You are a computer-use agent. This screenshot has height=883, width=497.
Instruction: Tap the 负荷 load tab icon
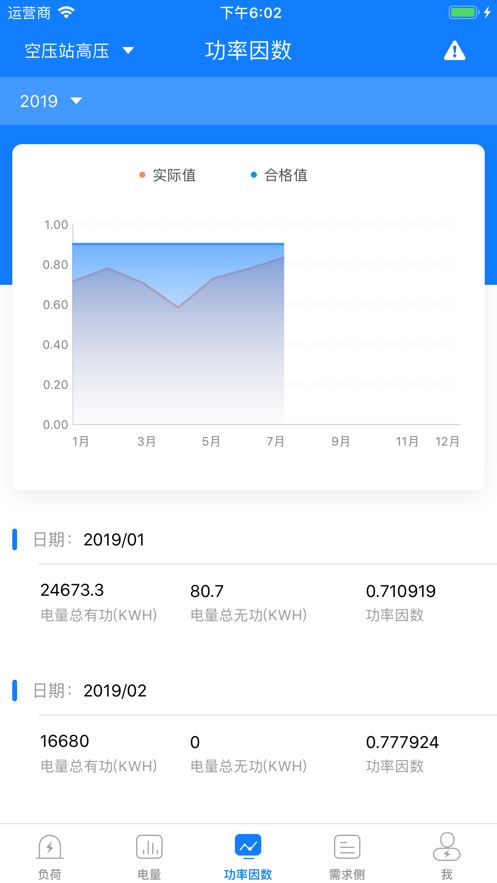[50, 846]
